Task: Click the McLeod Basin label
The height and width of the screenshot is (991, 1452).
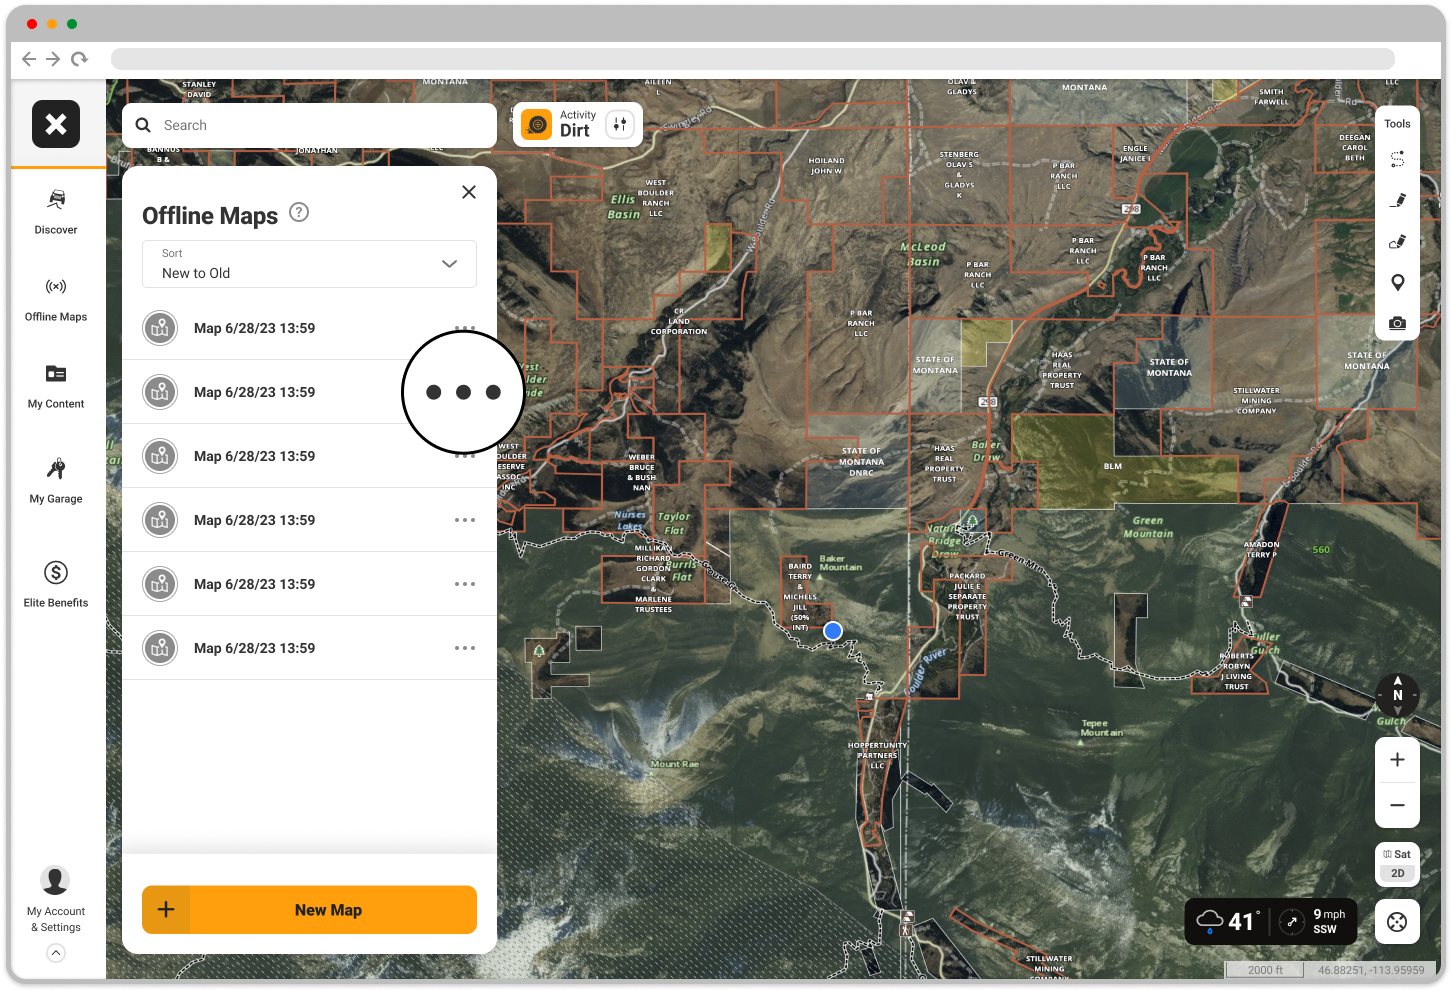Action: pos(923,254)
